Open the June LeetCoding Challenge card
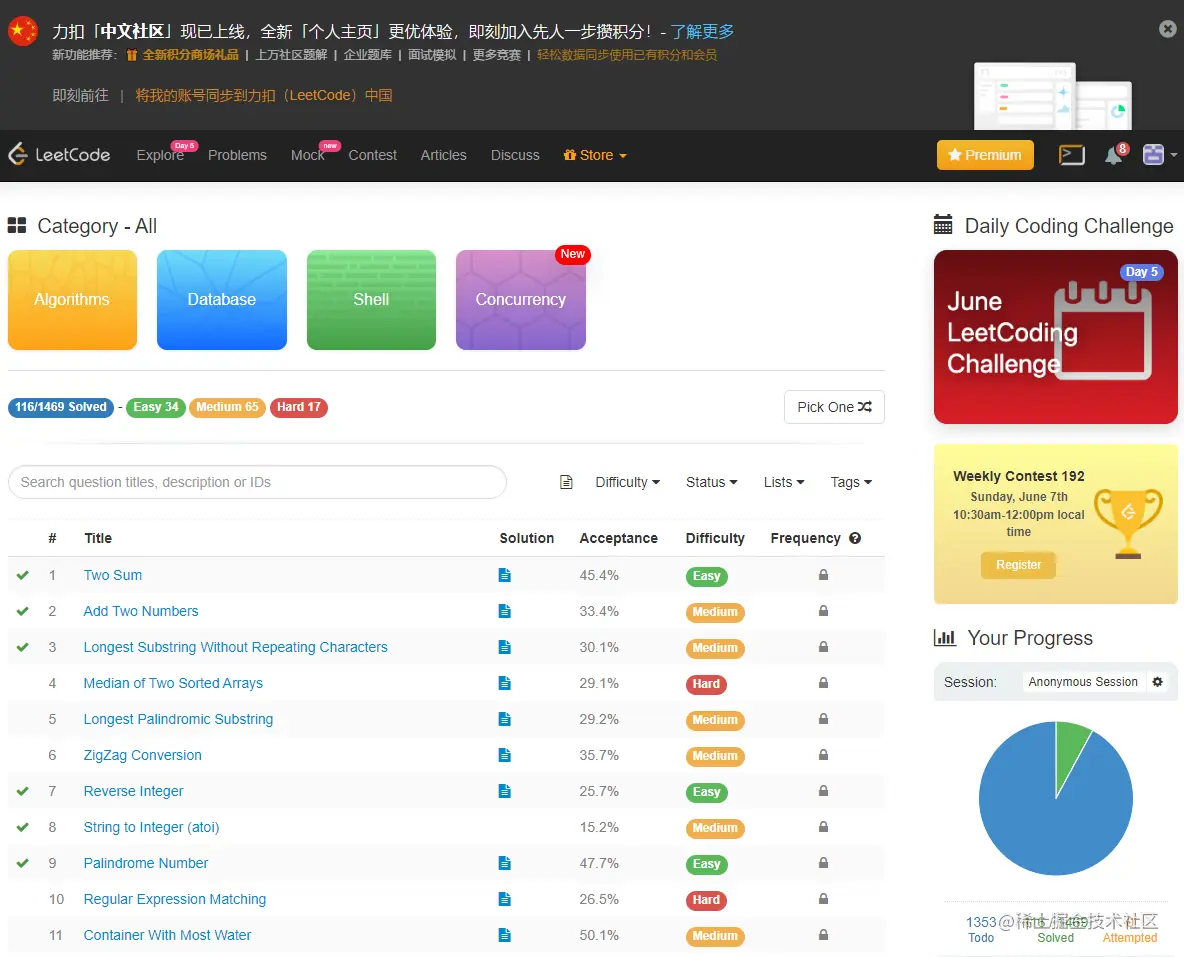Image resolution: width=1184 pixels, height=957 pixels. pyautogui.click(x=1056, y=337)
